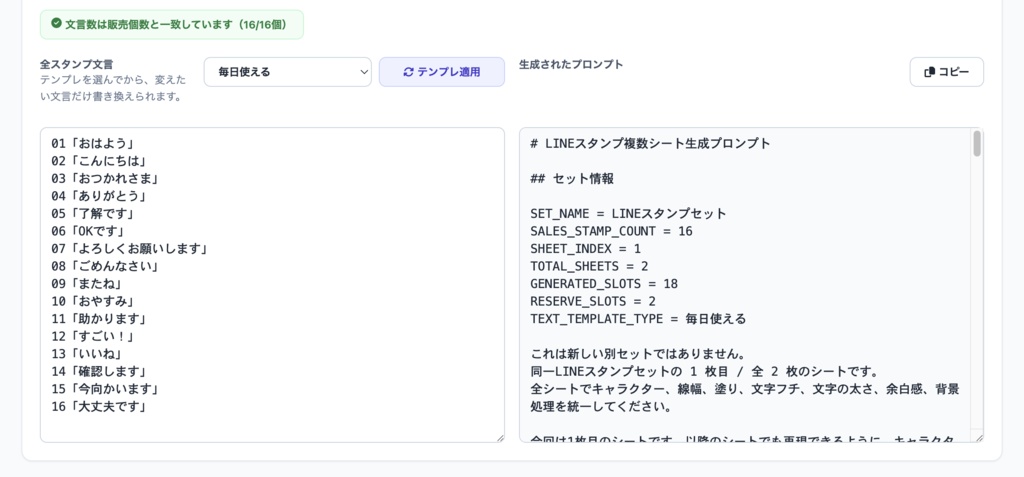Click the copy icon in コピー button
The height and width of the screenshot is (477, 1024).
pos(930,72)
